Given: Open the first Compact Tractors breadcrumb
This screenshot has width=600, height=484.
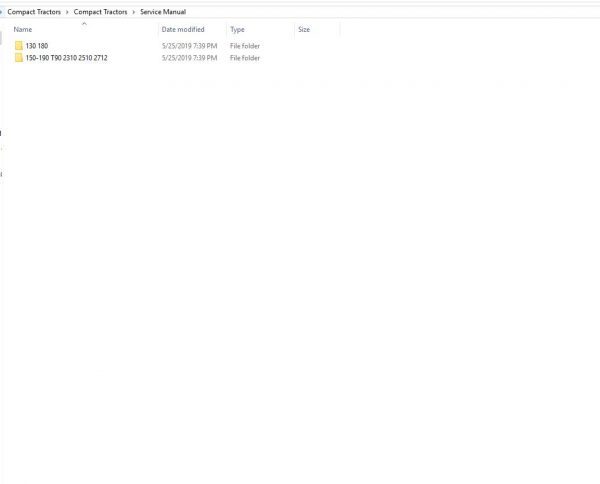Looking at the screenshot, I should (x=34, y=12).
